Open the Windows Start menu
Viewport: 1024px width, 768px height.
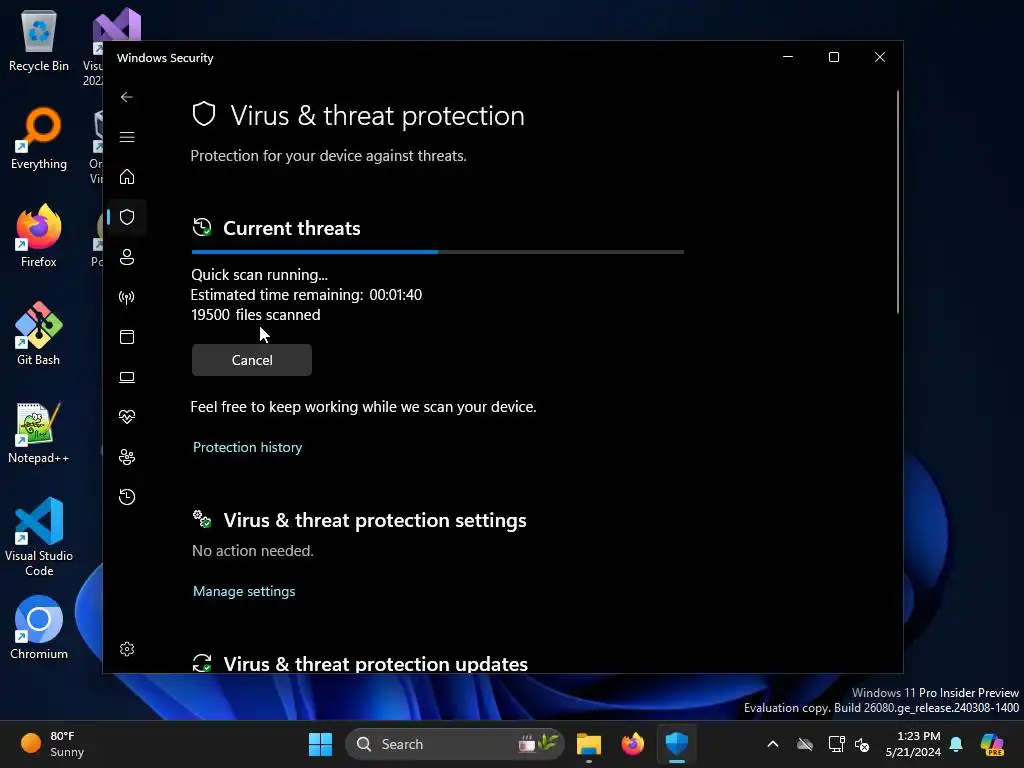click(x=320, y=744)
